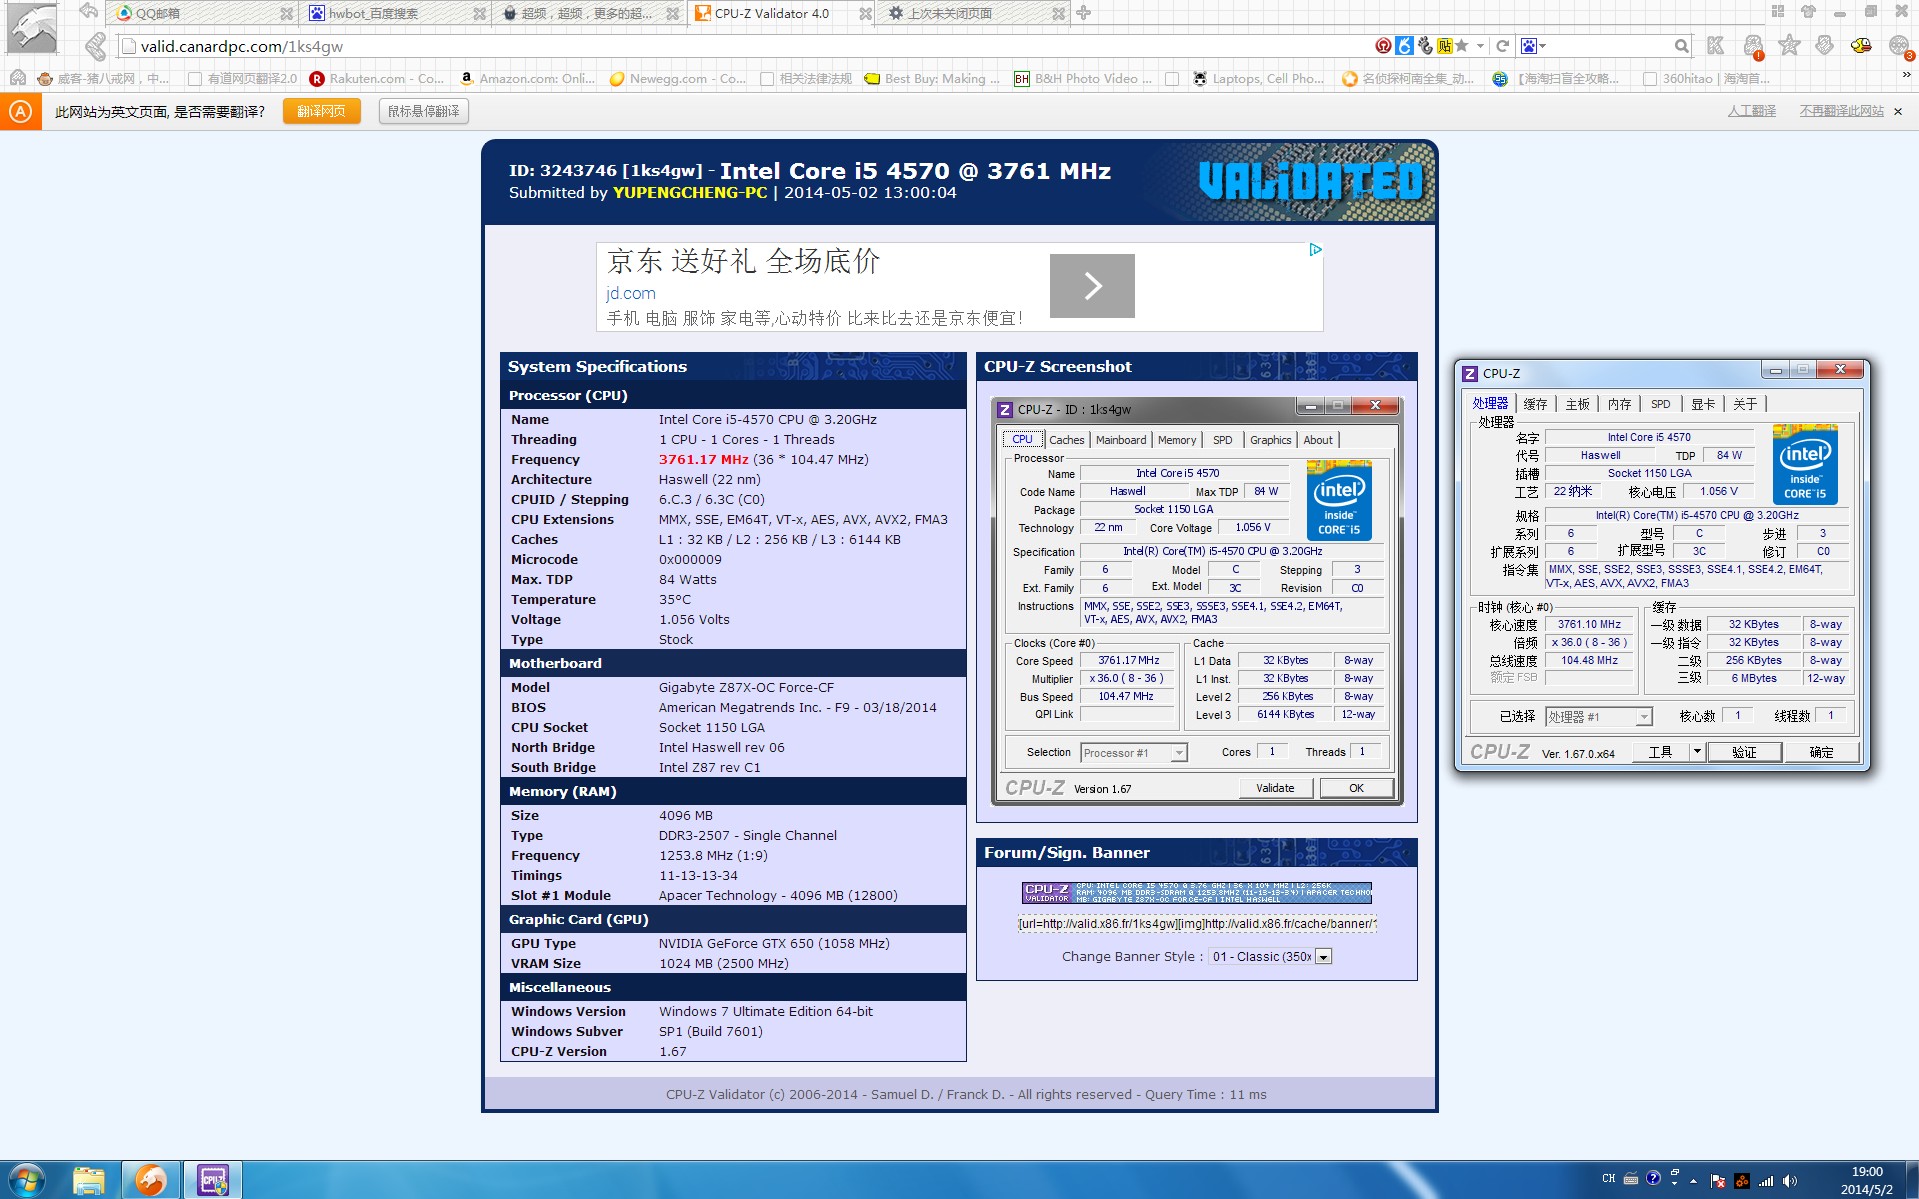Select the 显卡 tab in CPU-Z window

pos(1703,404)
